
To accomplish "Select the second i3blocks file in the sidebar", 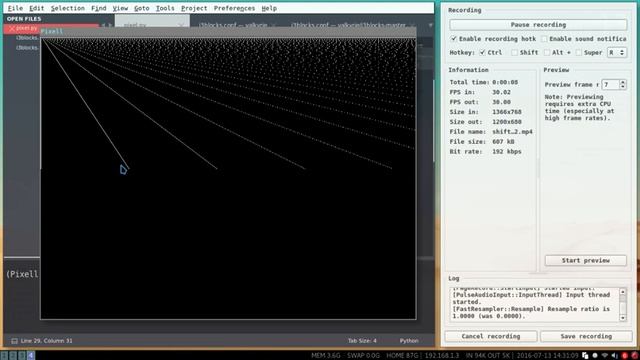I will (x=27, y=48).
